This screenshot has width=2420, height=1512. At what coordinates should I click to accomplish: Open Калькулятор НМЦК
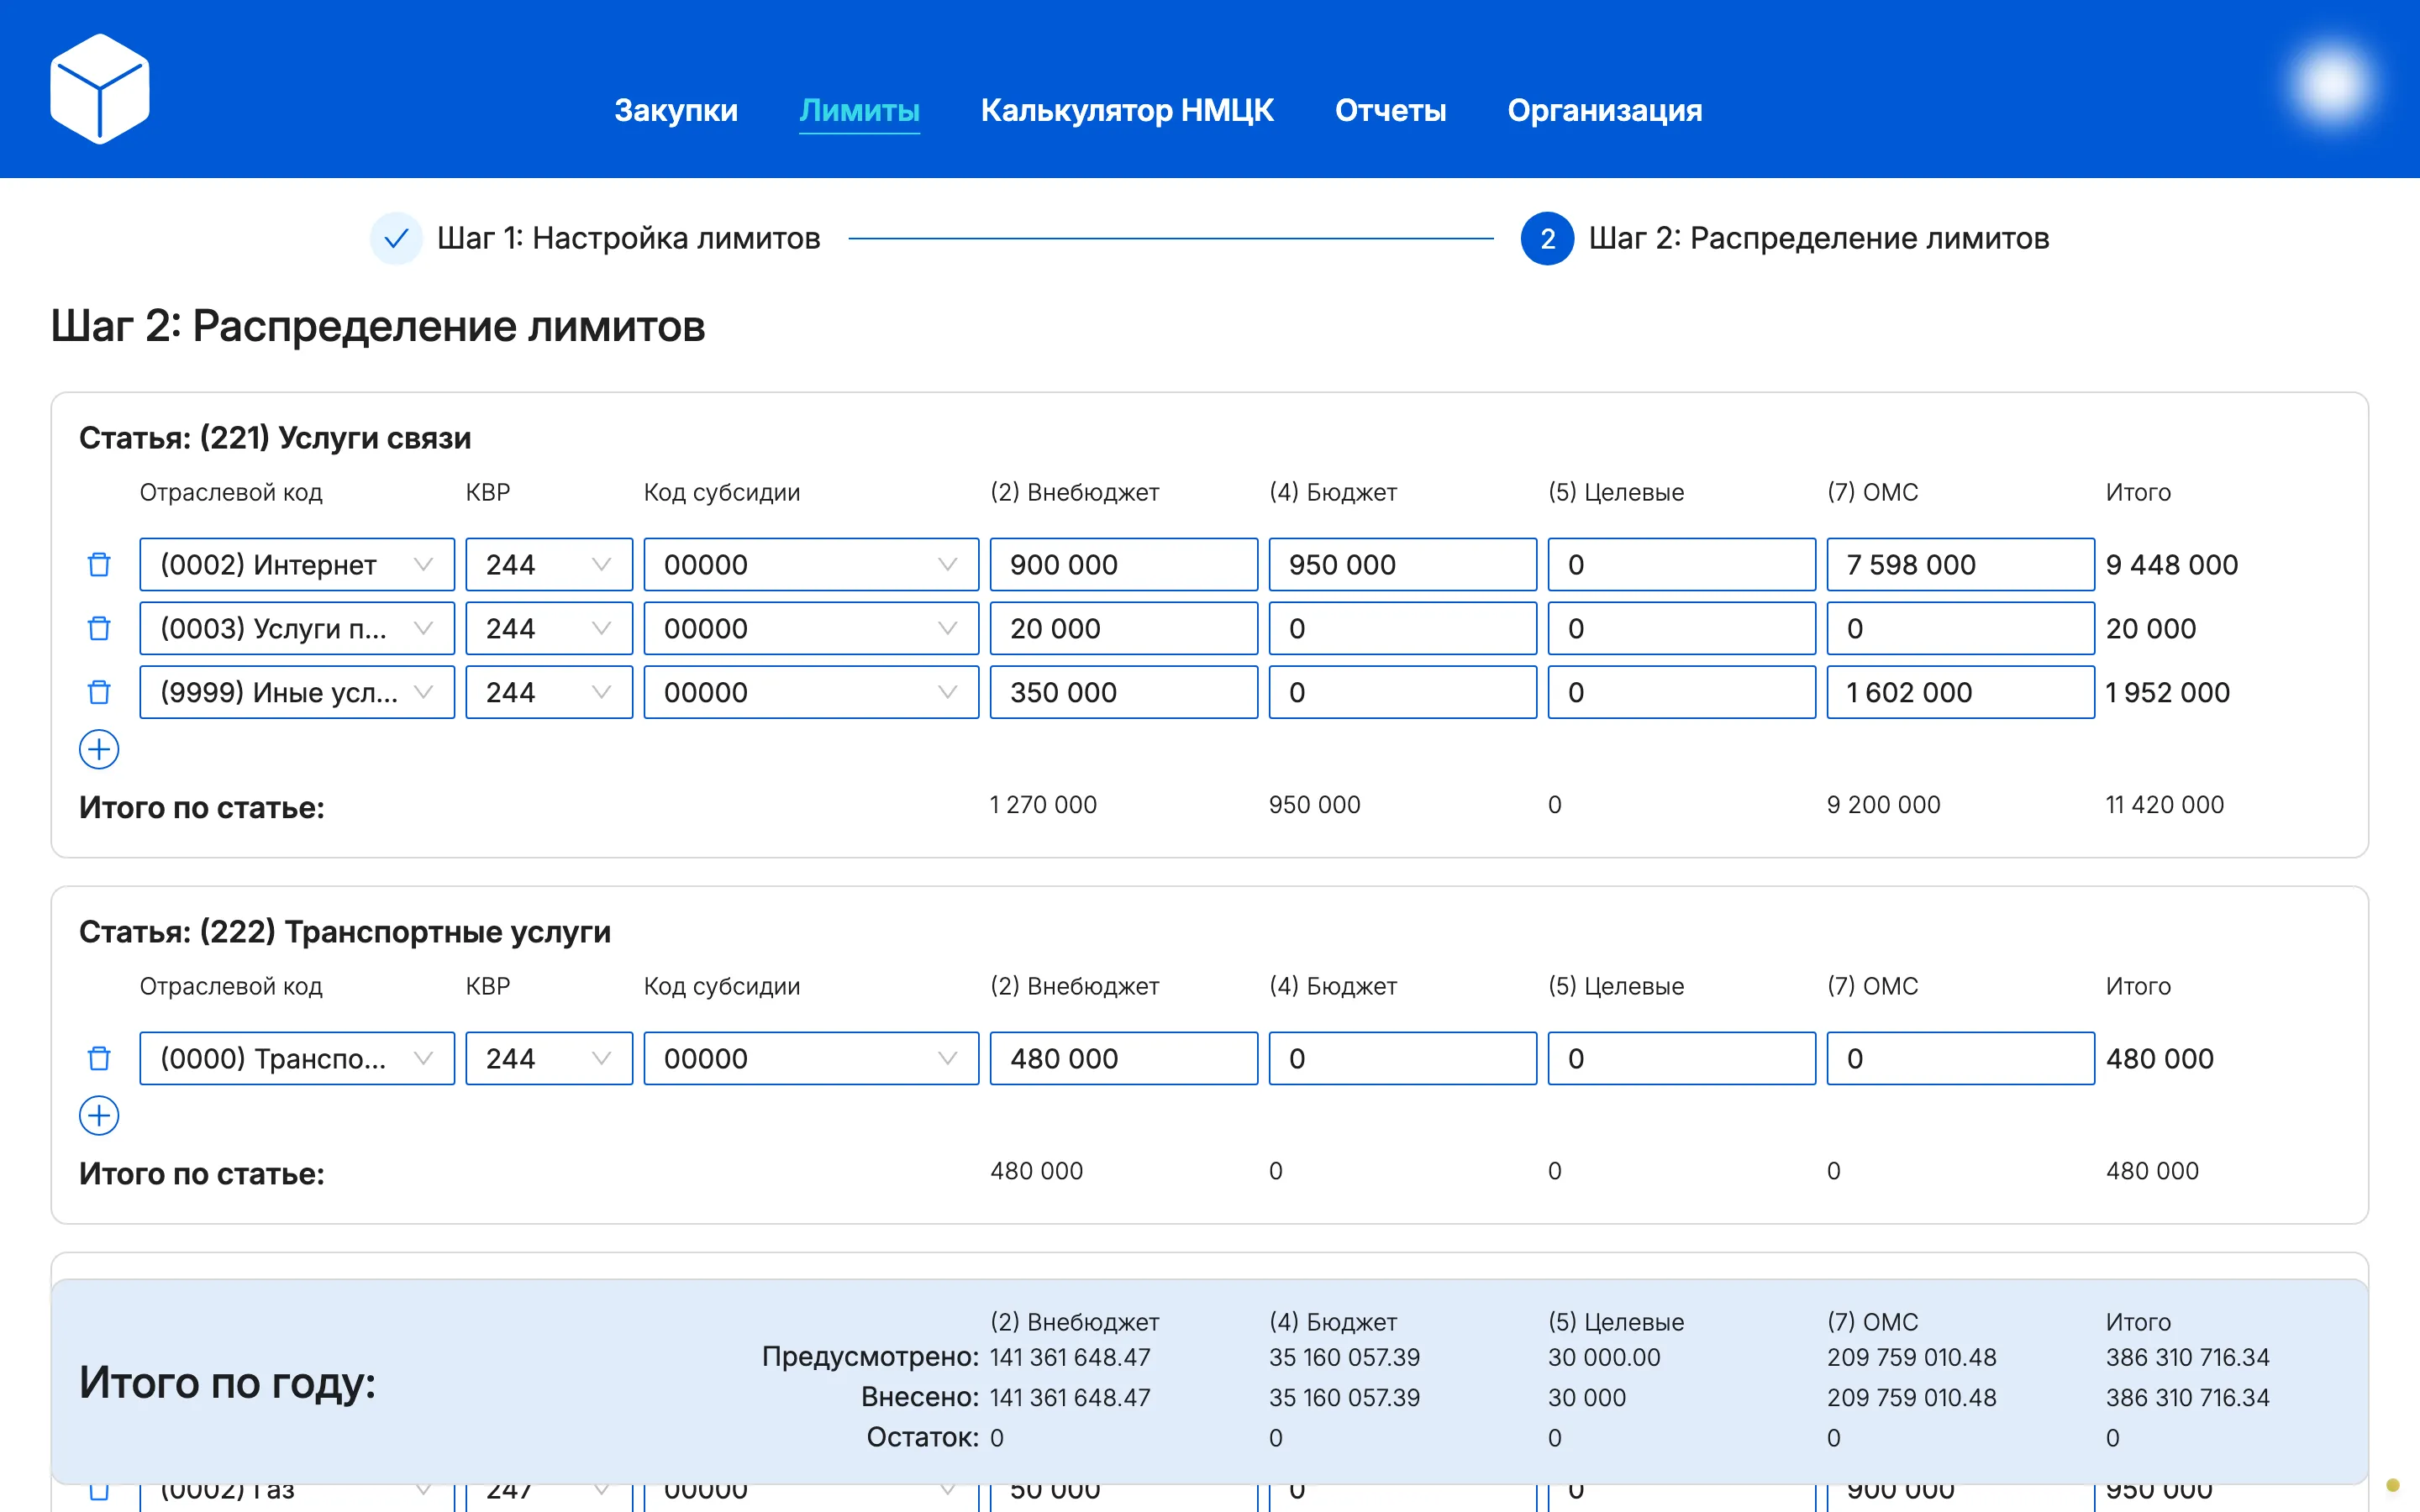[1127, 110]
